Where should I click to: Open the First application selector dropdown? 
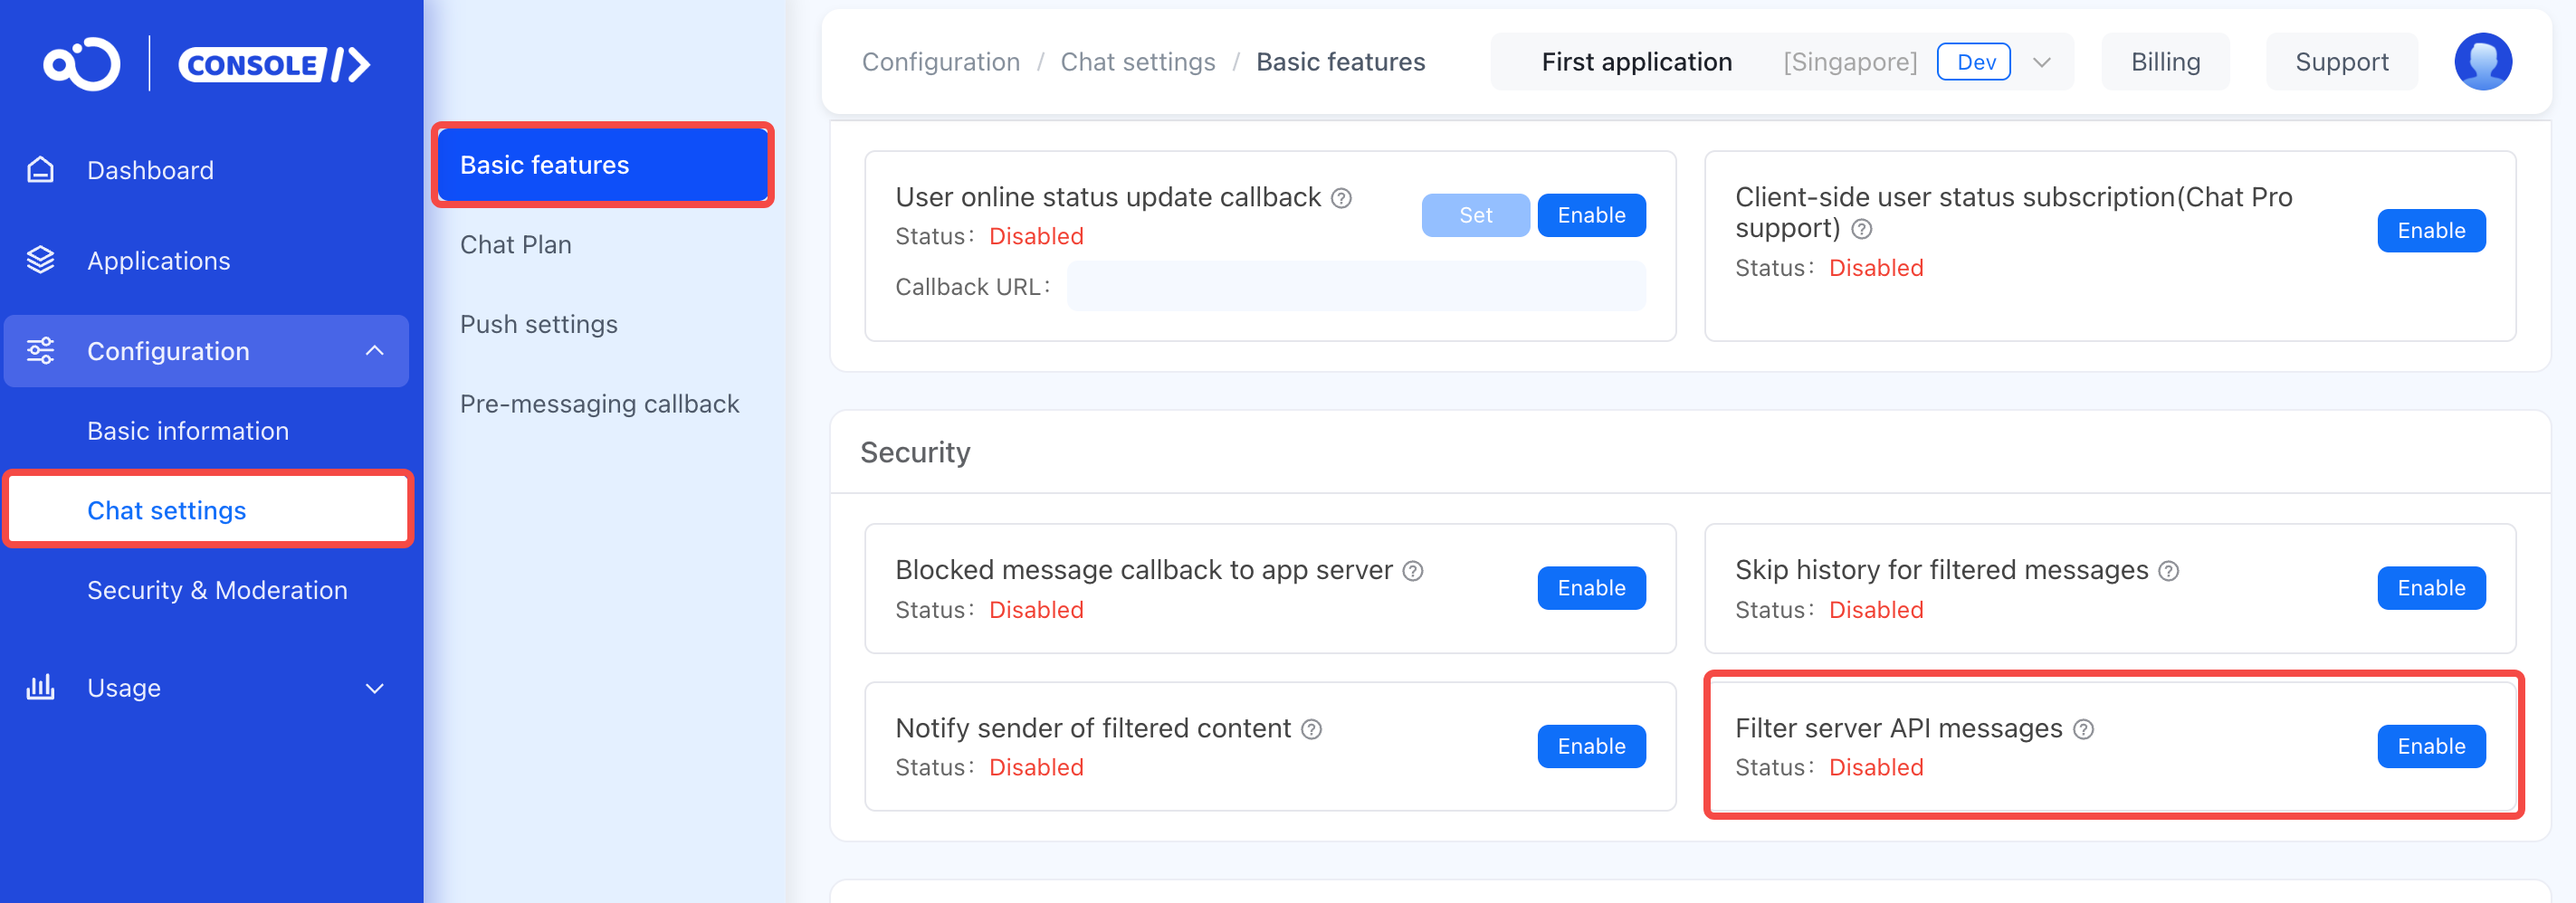(2041, 62)
